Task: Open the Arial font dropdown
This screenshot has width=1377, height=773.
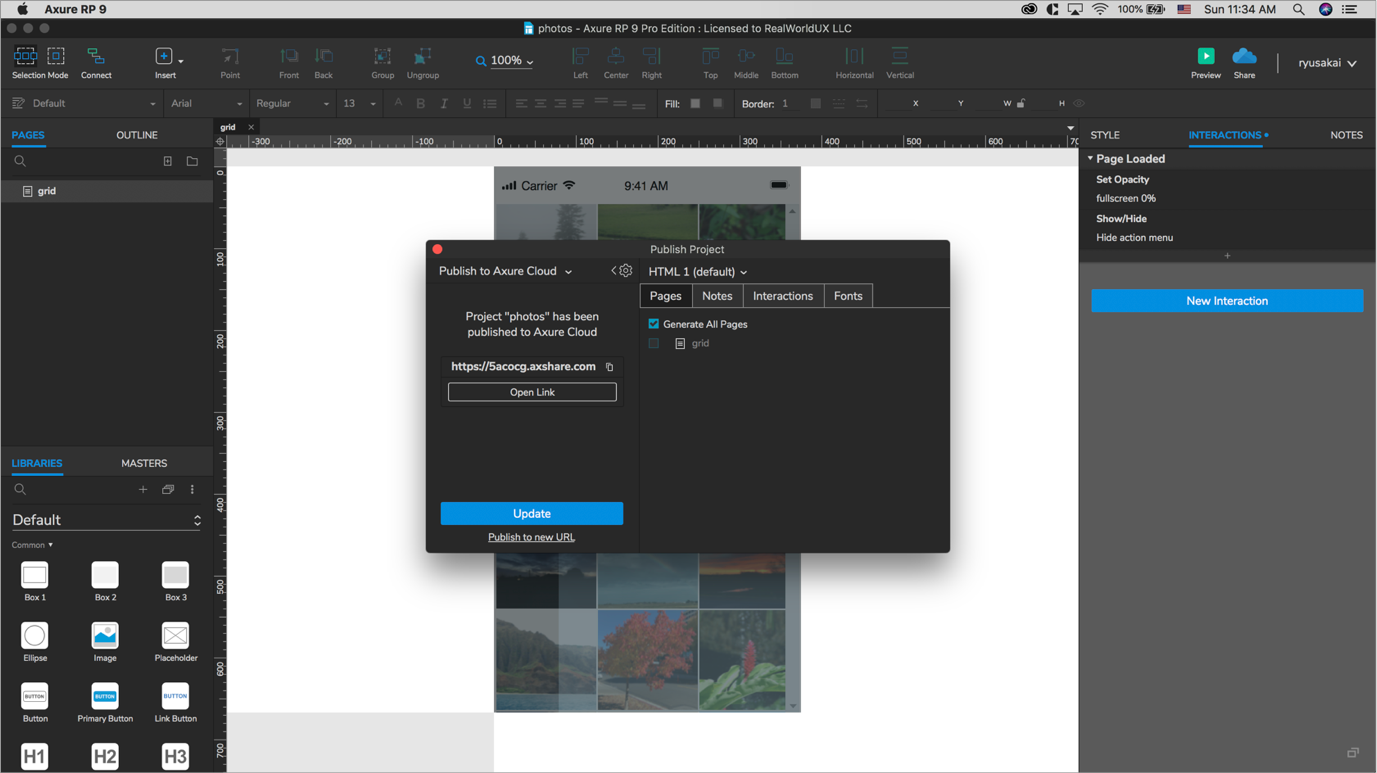Action: (206, 104)
